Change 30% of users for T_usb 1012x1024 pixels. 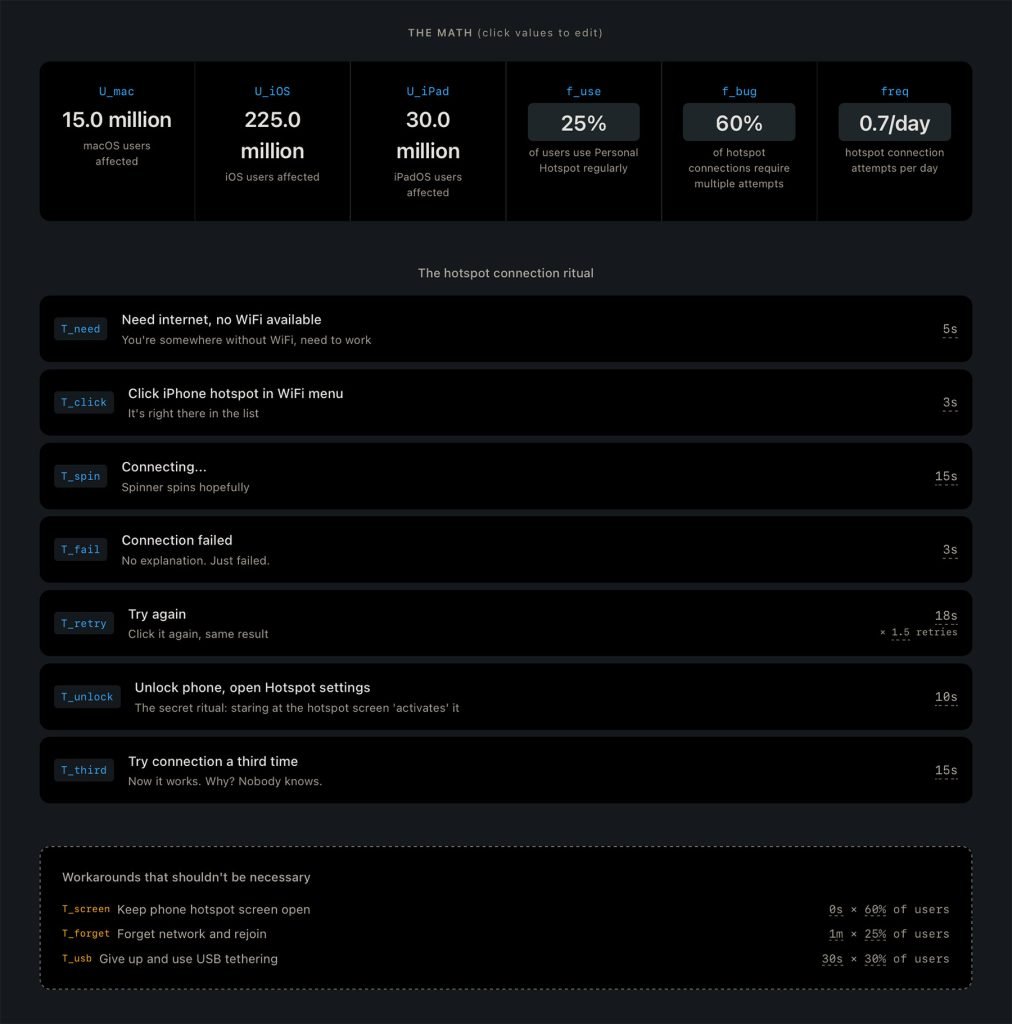point(875,959)
